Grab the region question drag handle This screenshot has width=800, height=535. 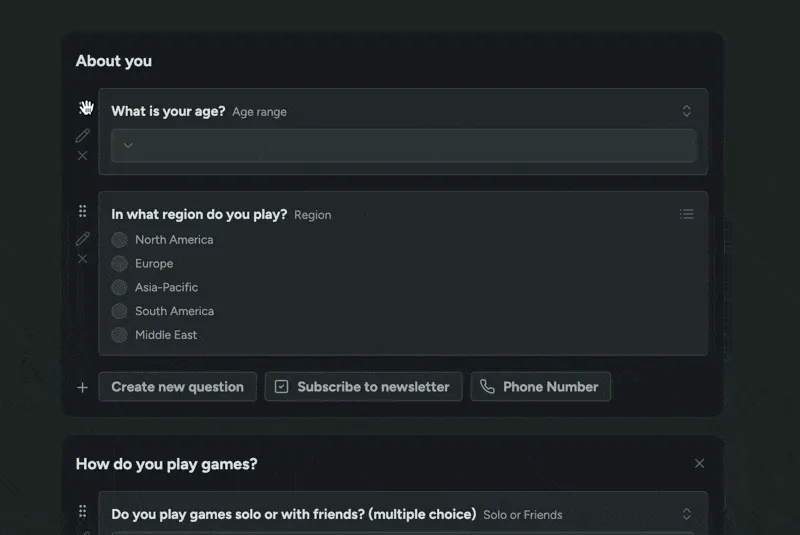pos(83,212)
